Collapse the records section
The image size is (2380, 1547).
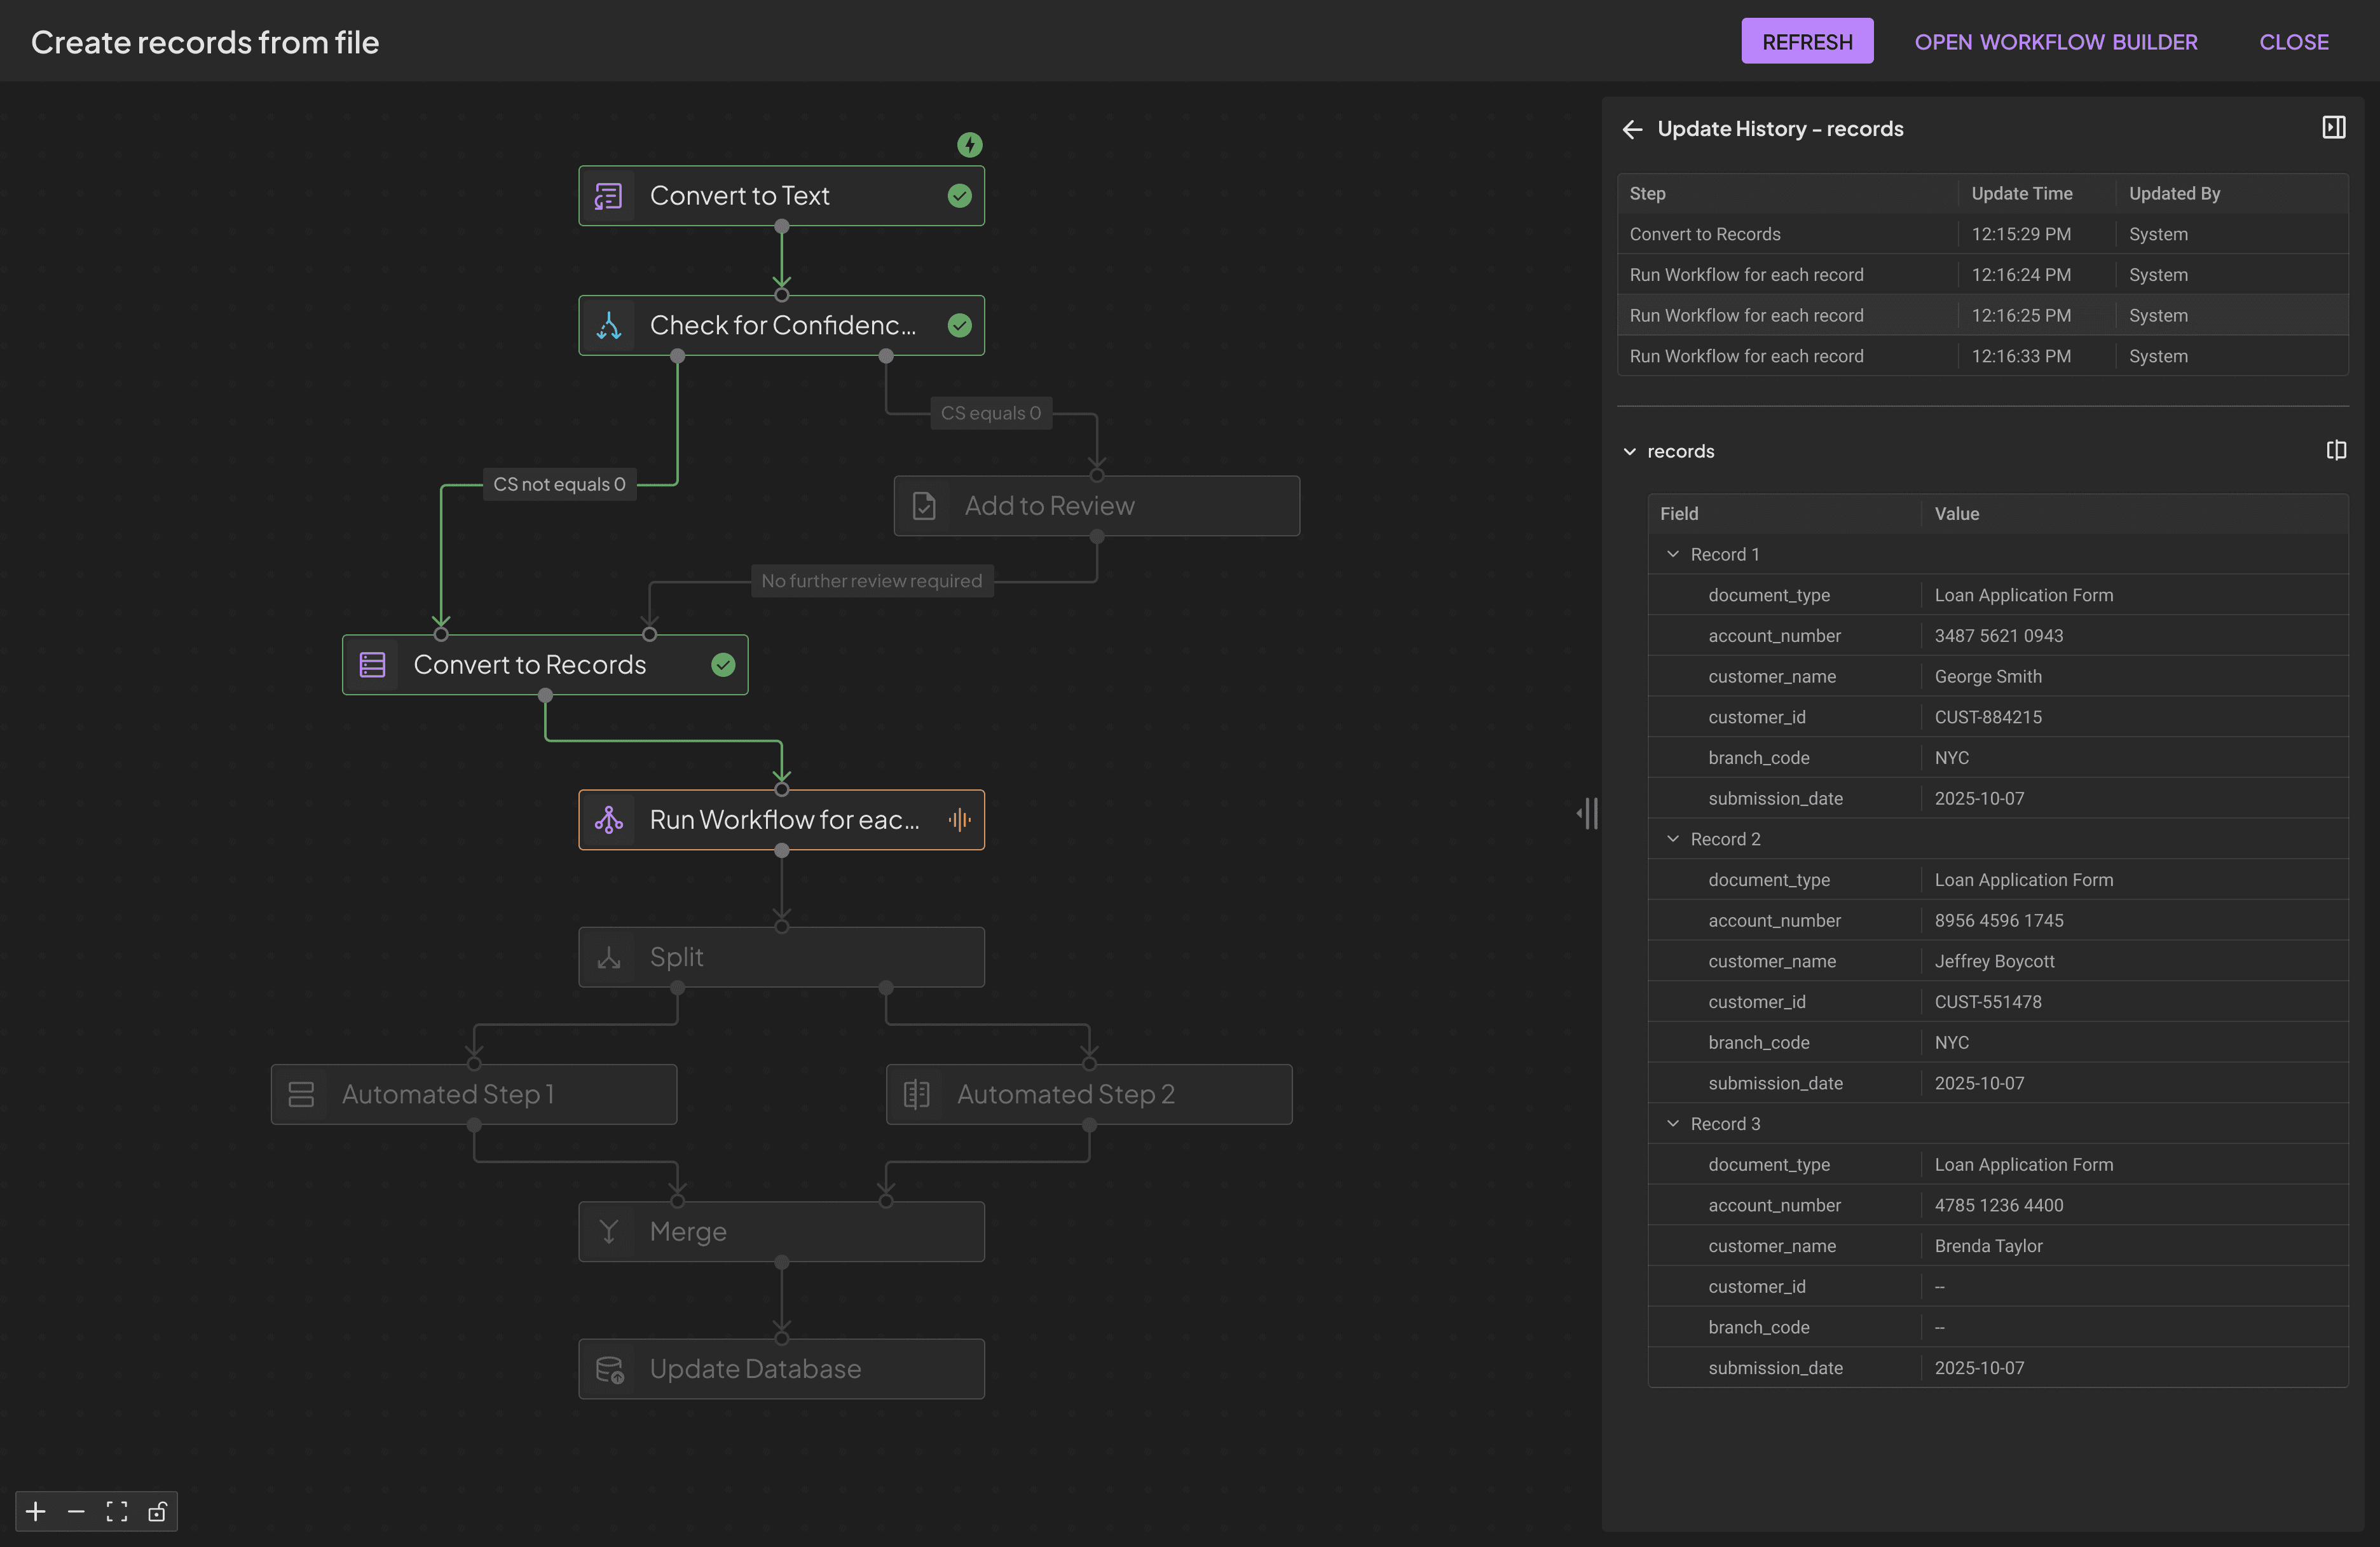coord(1631,451)
